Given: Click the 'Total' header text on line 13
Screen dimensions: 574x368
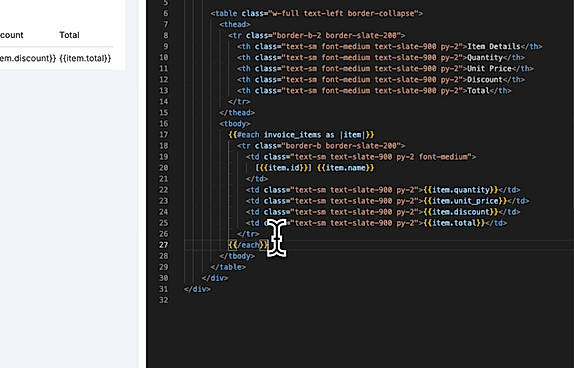Looking at the screenshot, I should [x=478, y=90].
